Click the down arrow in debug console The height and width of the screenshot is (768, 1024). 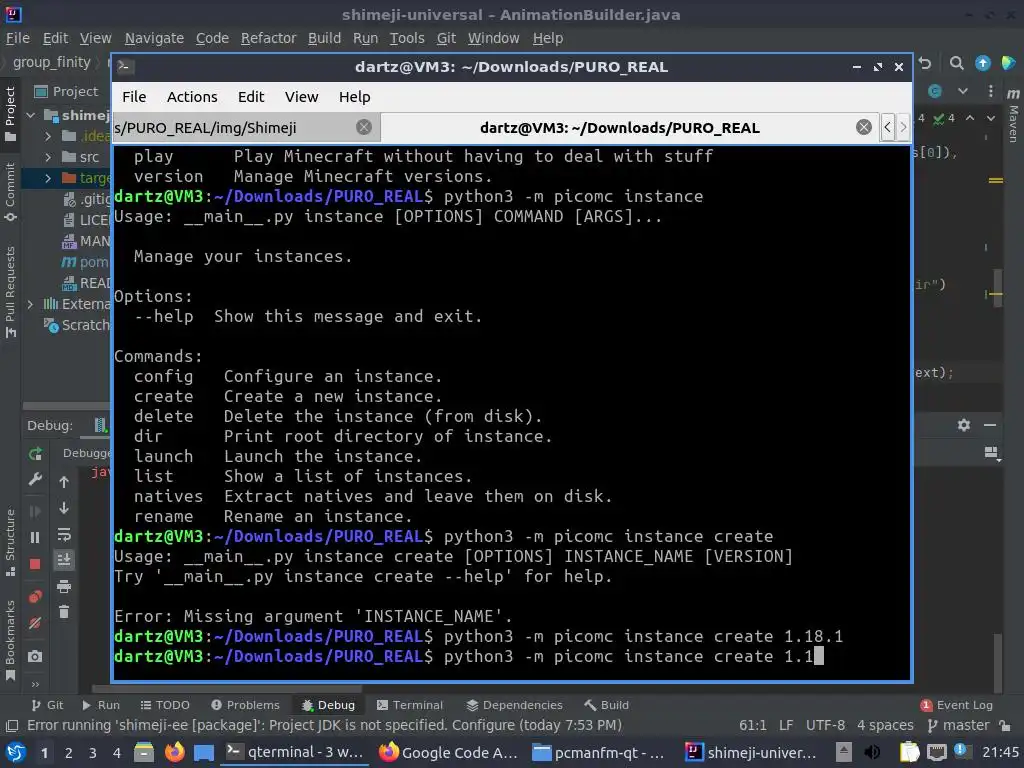tap(64, 507)
